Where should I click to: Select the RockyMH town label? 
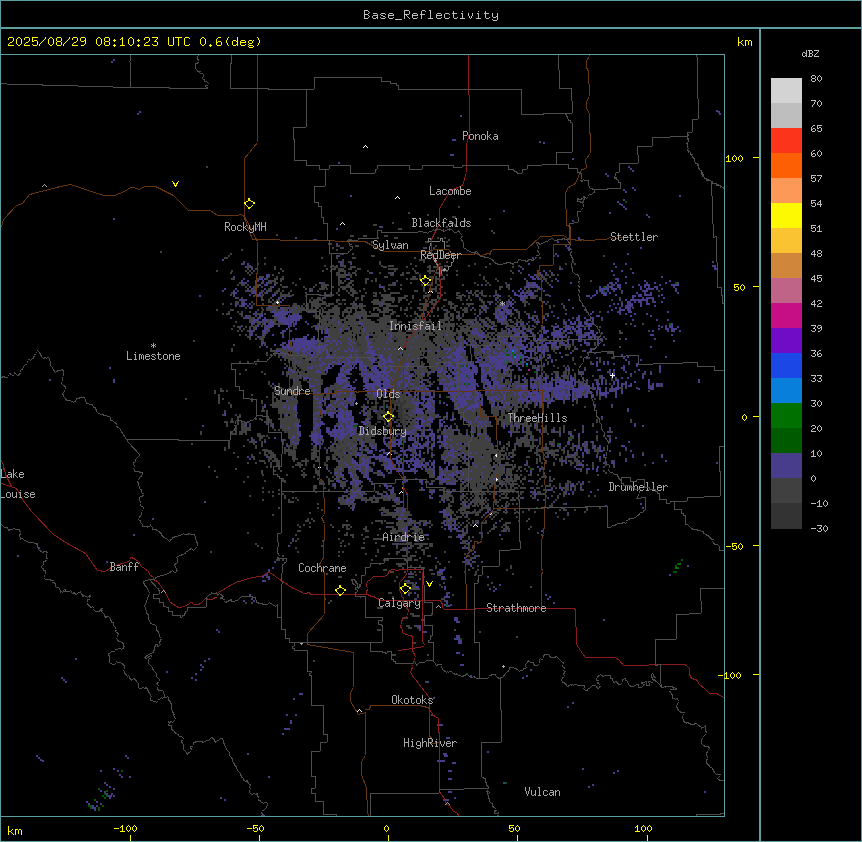click(x=245, y=227)
